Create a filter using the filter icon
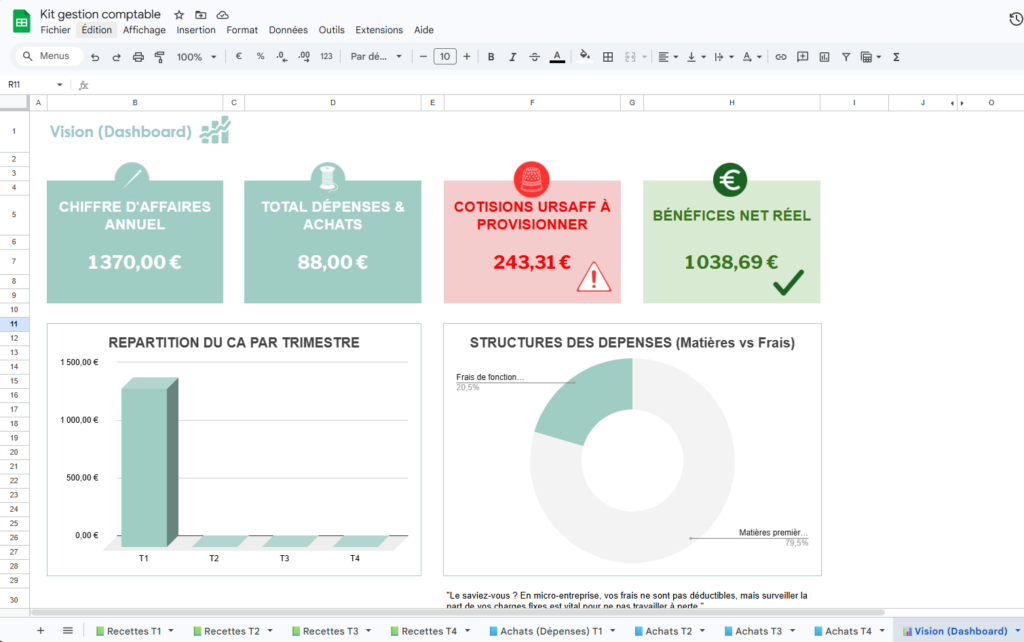Image resolution: width=1024 pixels, height=642 pixels. click(x=846, y=57)
